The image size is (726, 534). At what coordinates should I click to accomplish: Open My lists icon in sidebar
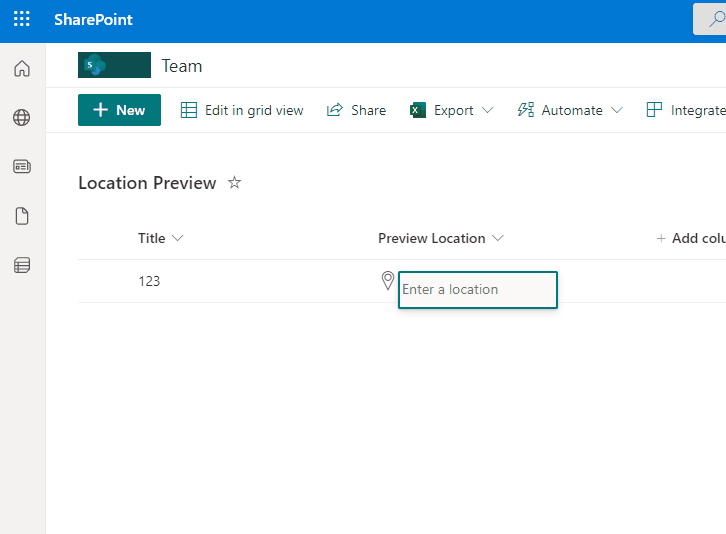(x=22, y=265)
